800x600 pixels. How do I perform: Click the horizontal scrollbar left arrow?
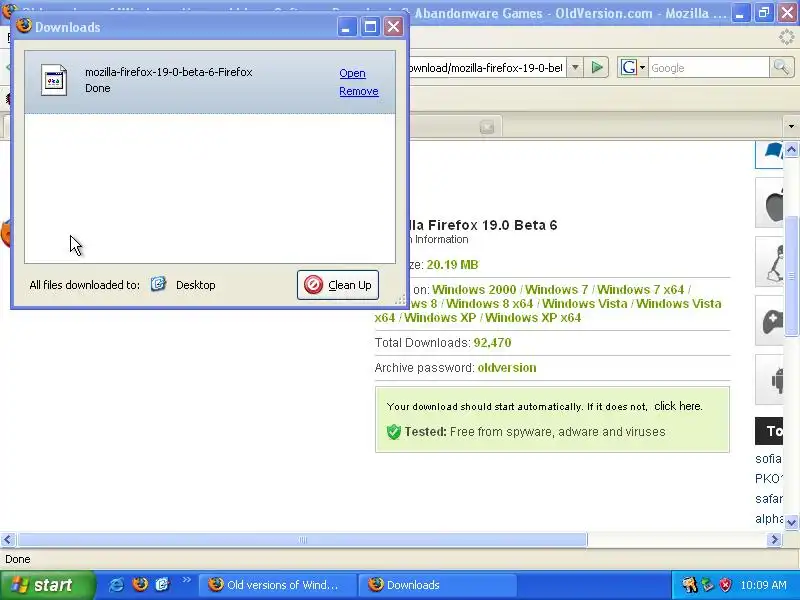7,539
